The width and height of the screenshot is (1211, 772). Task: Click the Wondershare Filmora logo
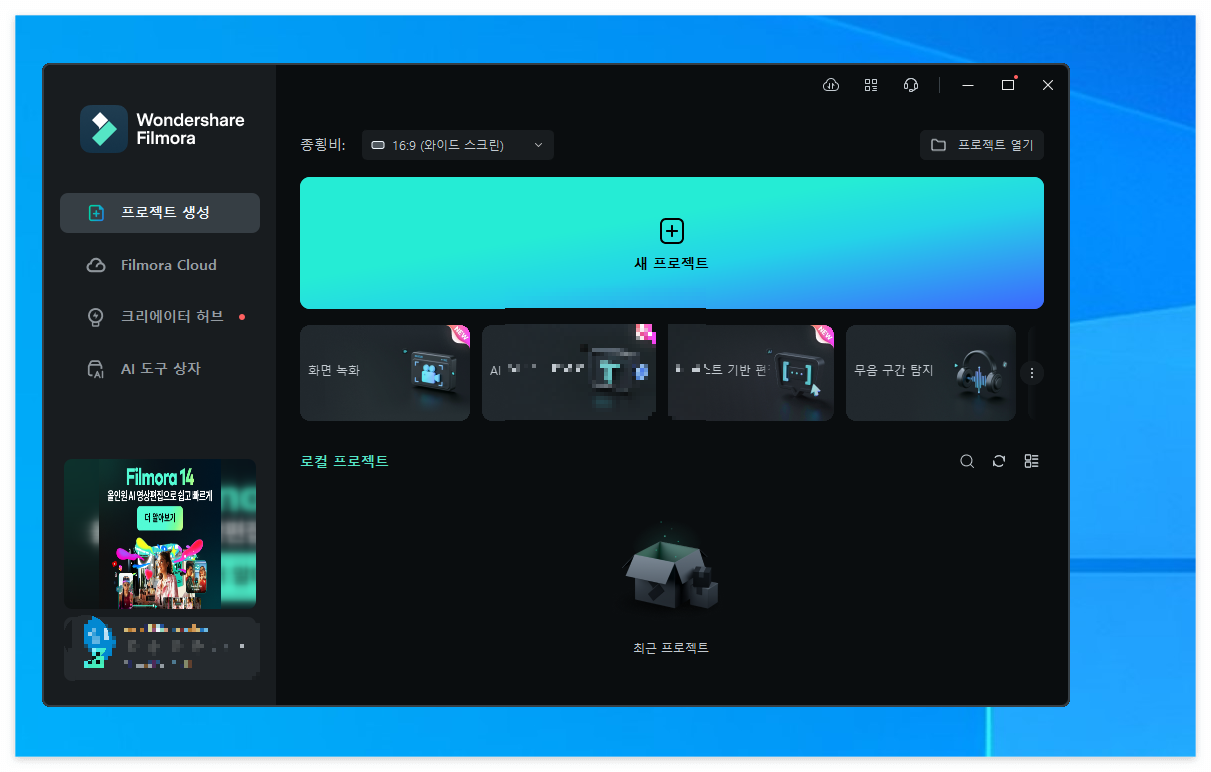pyautogui.click(x=162, y=129)
